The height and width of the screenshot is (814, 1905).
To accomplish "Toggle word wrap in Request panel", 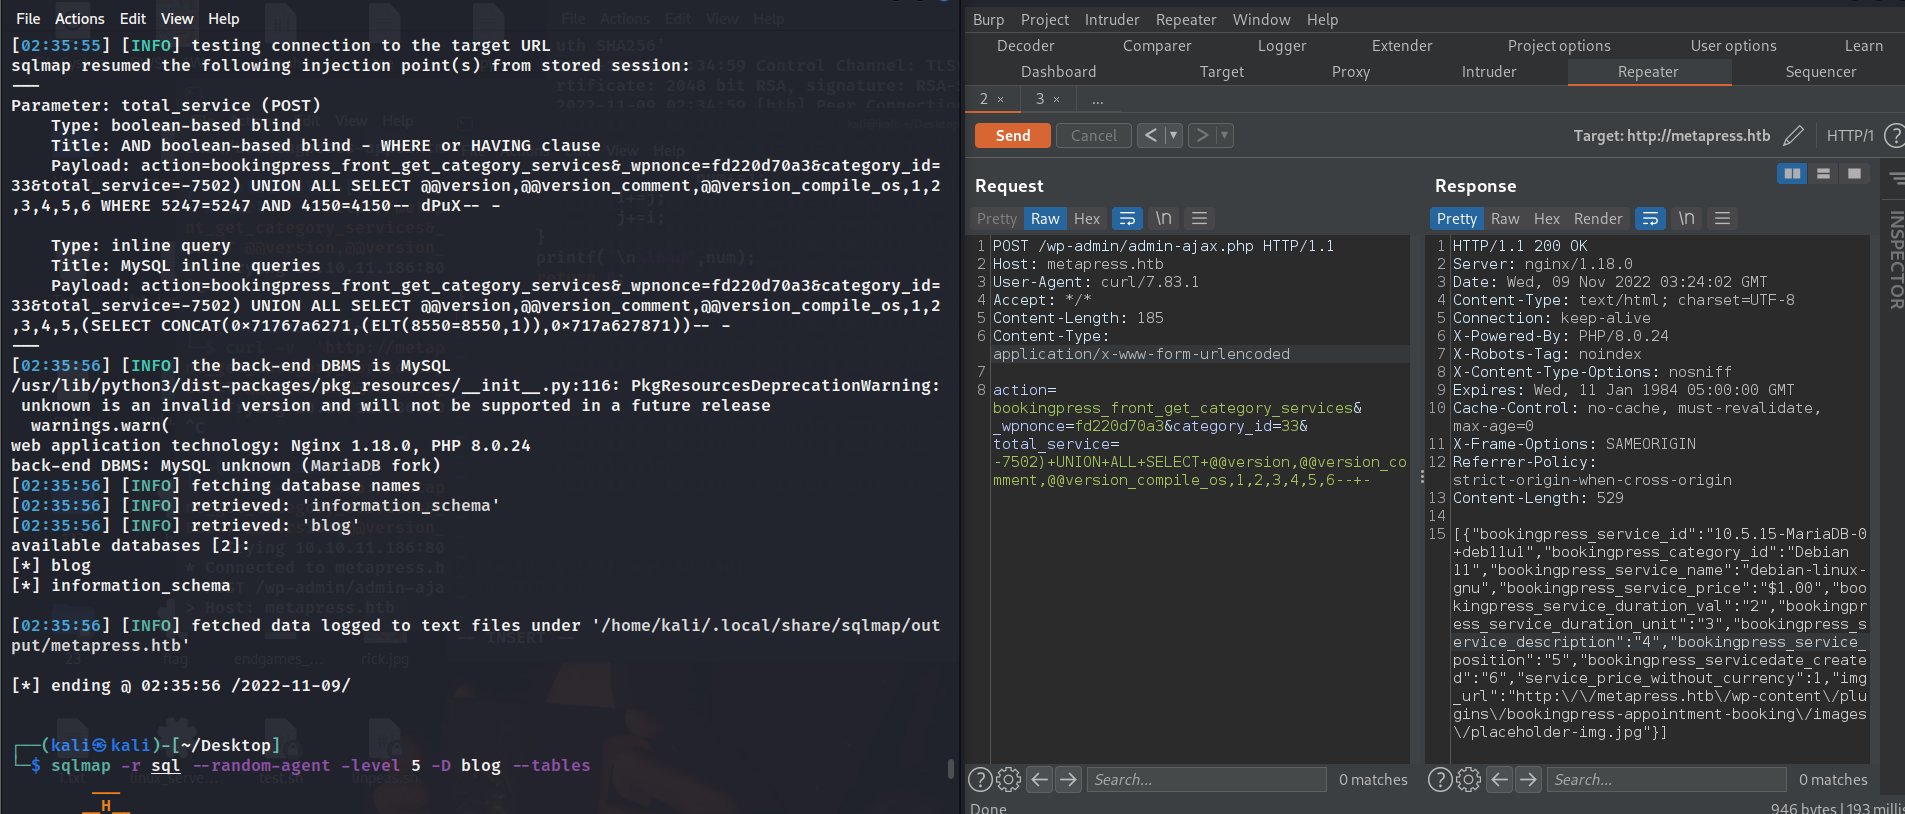I will (1127, 219).
